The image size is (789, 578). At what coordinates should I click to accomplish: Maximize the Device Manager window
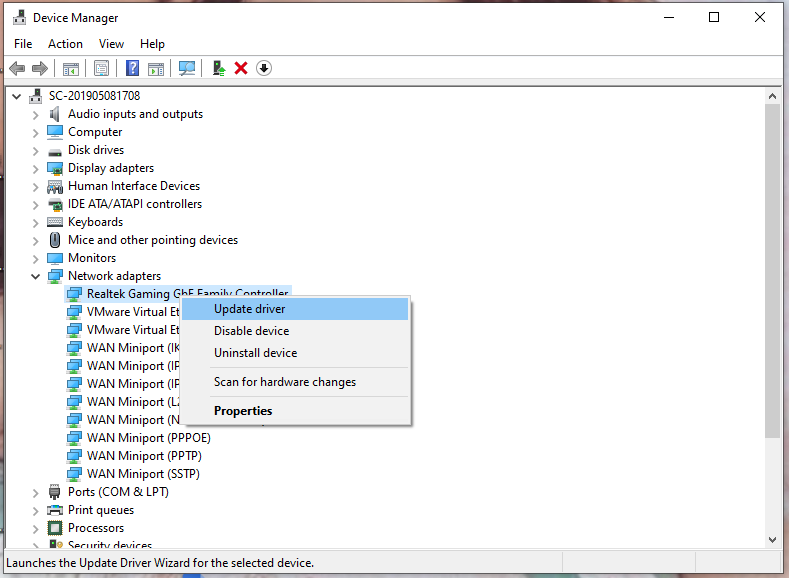pyautogui.click(x=714, y=17)
